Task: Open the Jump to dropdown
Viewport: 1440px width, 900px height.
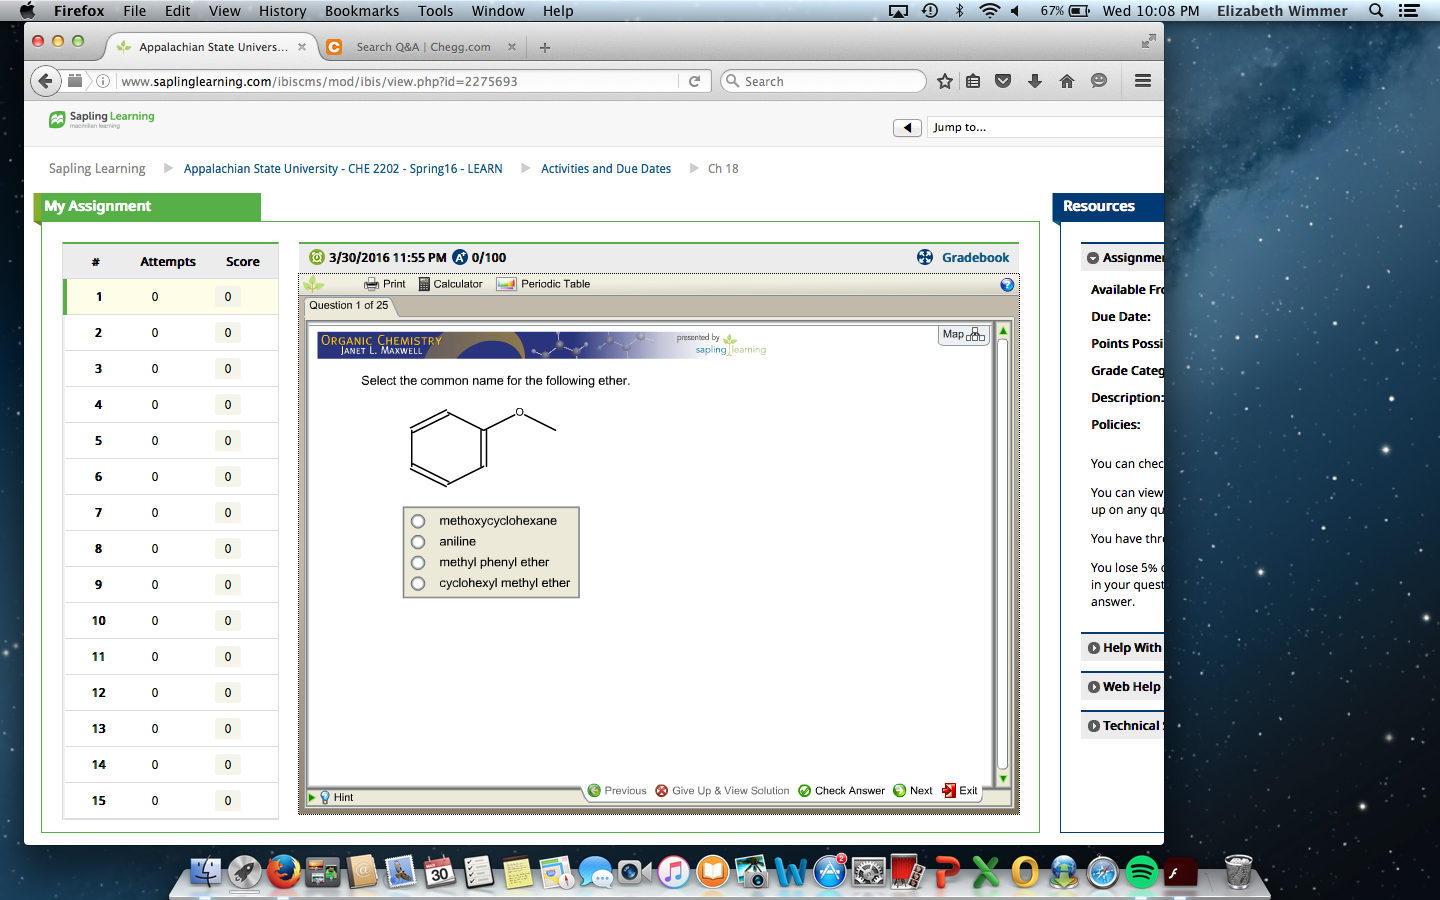Action: [1040, 128]
